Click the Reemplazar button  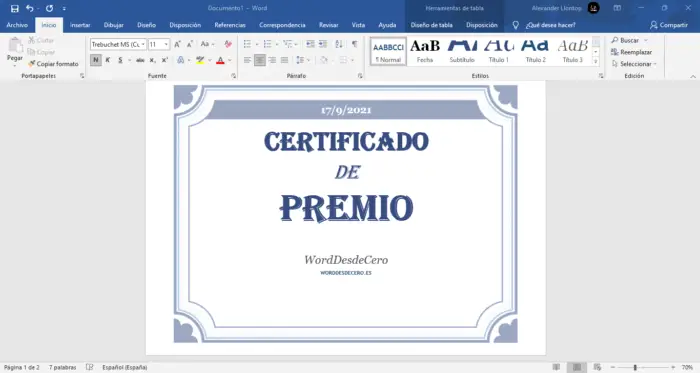point(632,52)
